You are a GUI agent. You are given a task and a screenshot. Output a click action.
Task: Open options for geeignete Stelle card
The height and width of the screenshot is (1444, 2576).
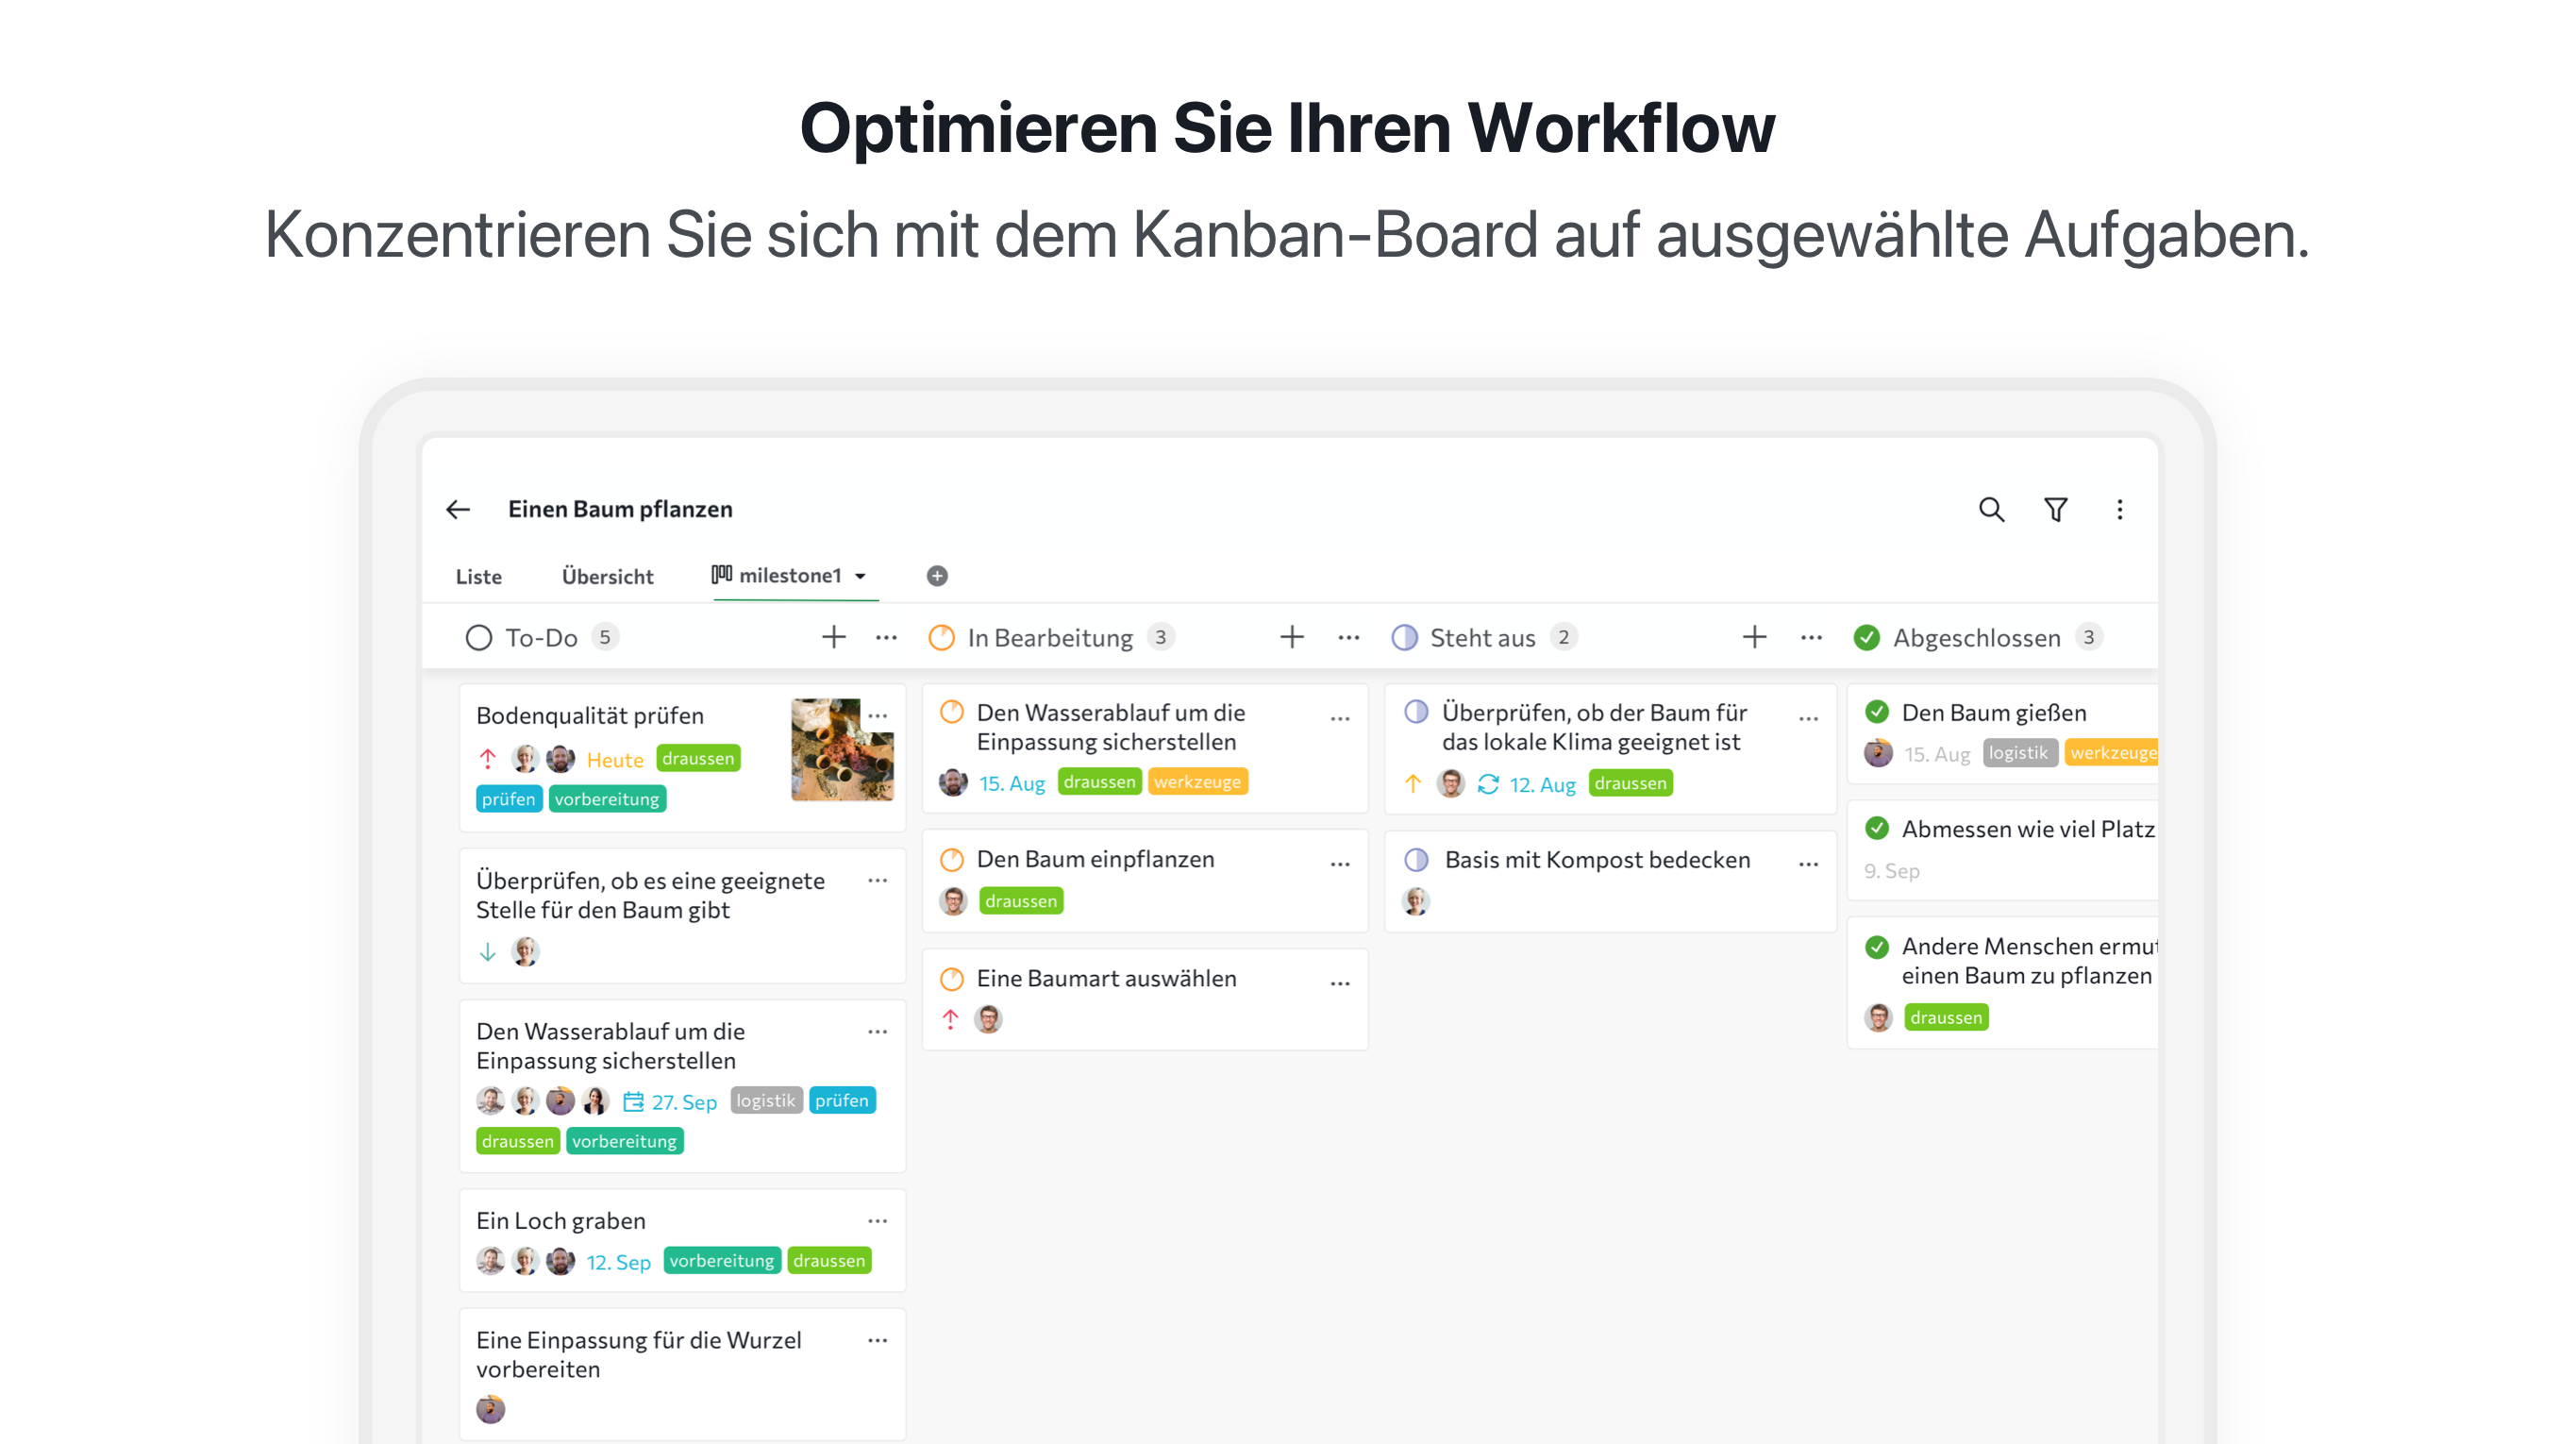point(877,881)
